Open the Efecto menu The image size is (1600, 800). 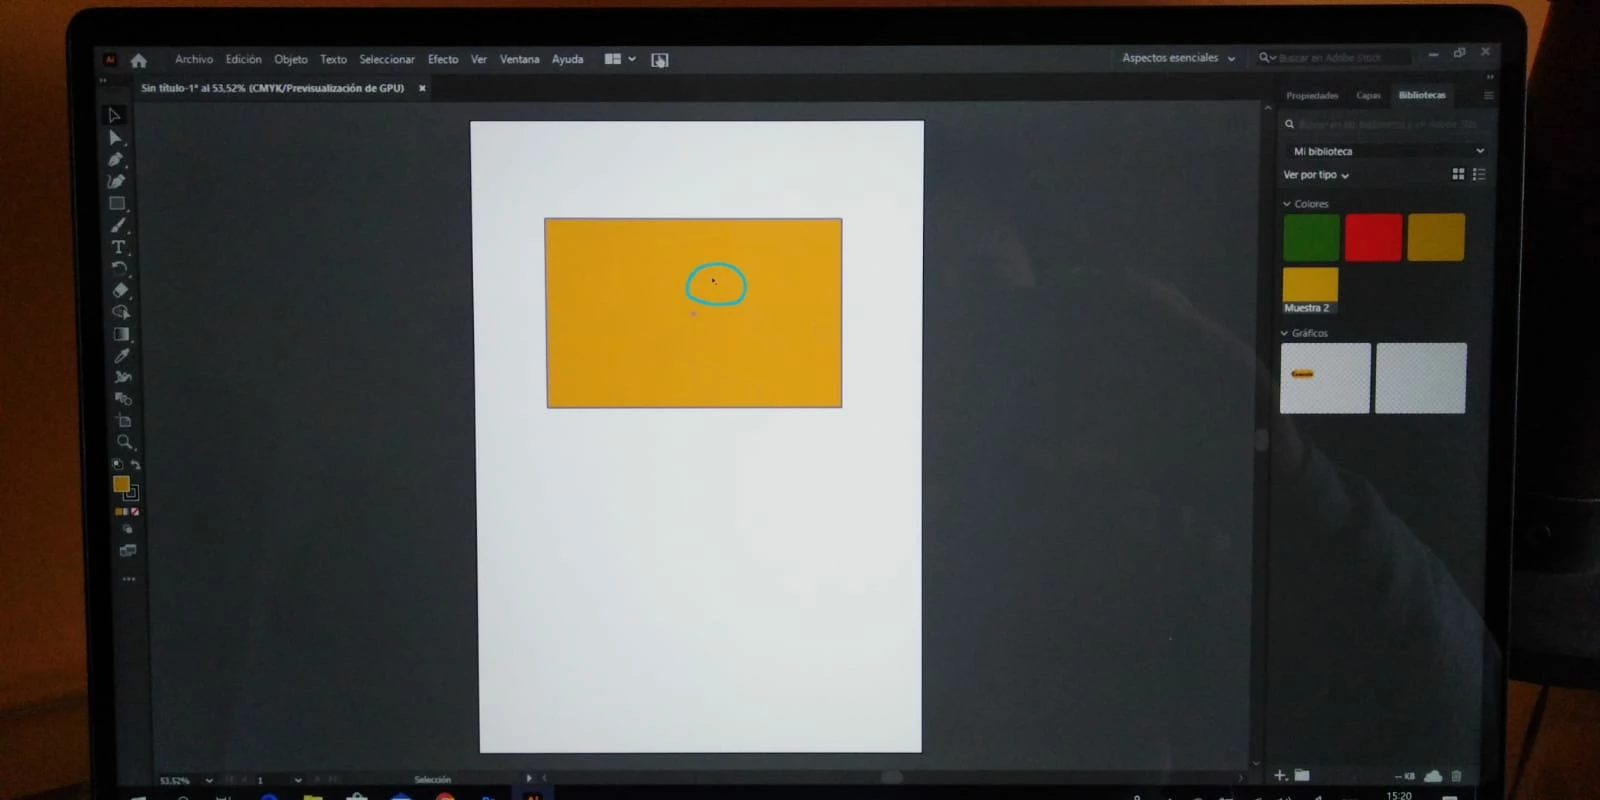443,59
